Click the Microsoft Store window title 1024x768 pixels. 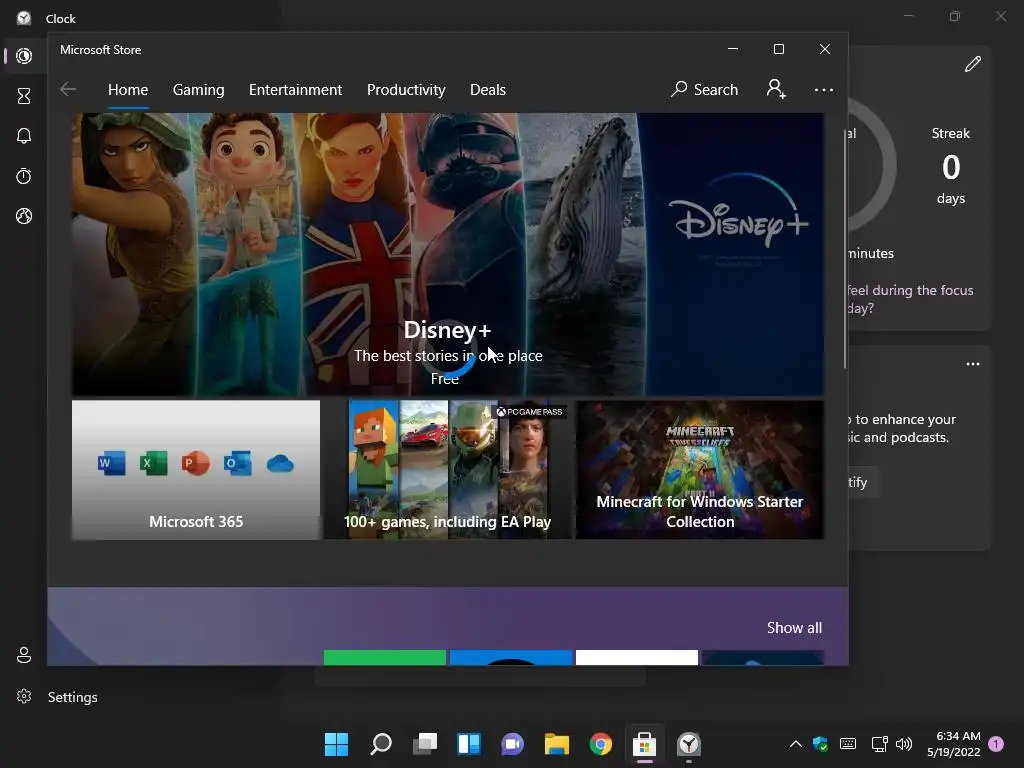click(x=101, y=50)
